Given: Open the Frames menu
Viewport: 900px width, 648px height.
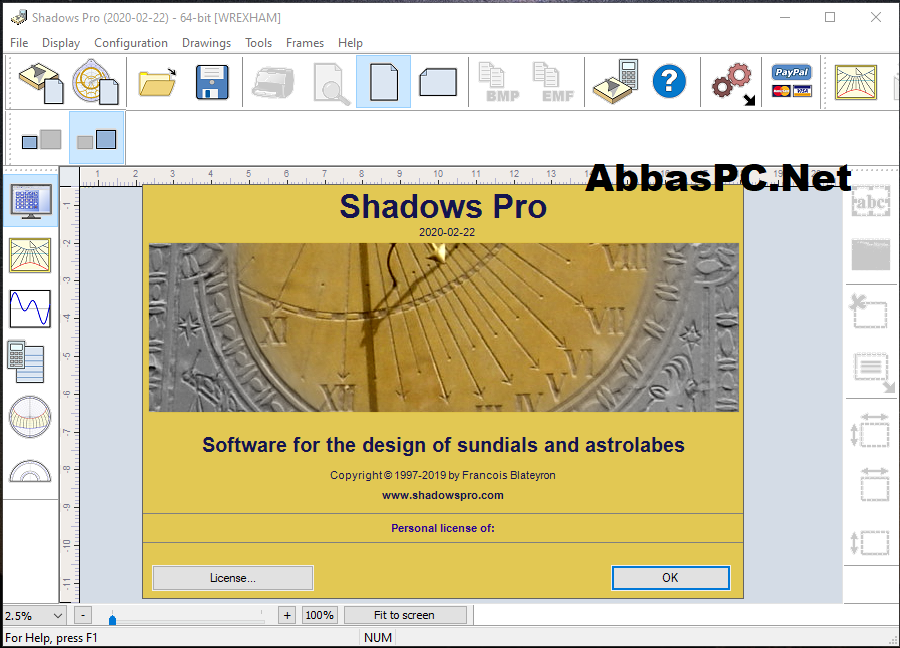Looking at the screenshot, I should pos(305,43).
